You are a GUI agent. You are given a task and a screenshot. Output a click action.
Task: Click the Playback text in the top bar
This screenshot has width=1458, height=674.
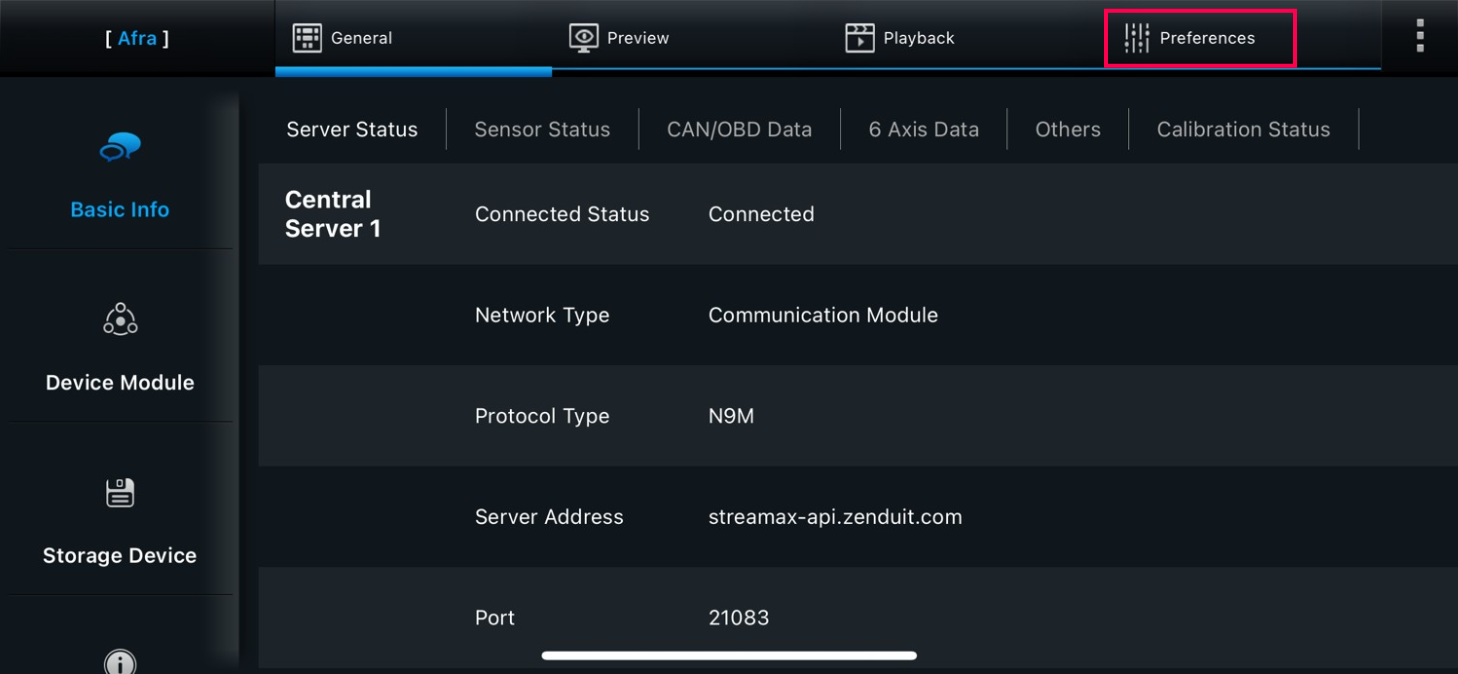(919, 38)
